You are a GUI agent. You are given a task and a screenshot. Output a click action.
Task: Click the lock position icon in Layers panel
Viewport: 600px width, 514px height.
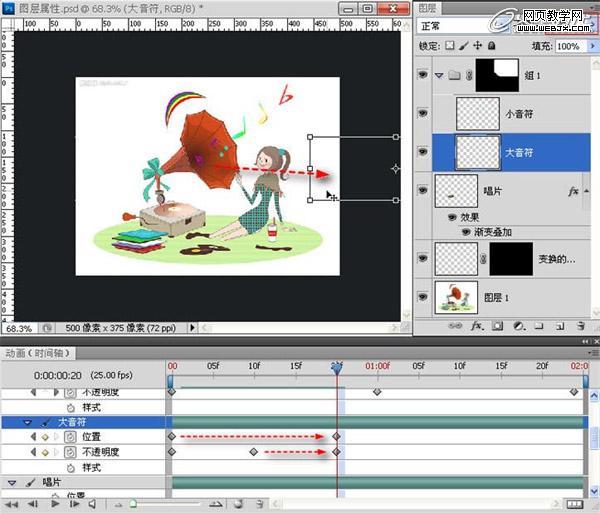476,46
